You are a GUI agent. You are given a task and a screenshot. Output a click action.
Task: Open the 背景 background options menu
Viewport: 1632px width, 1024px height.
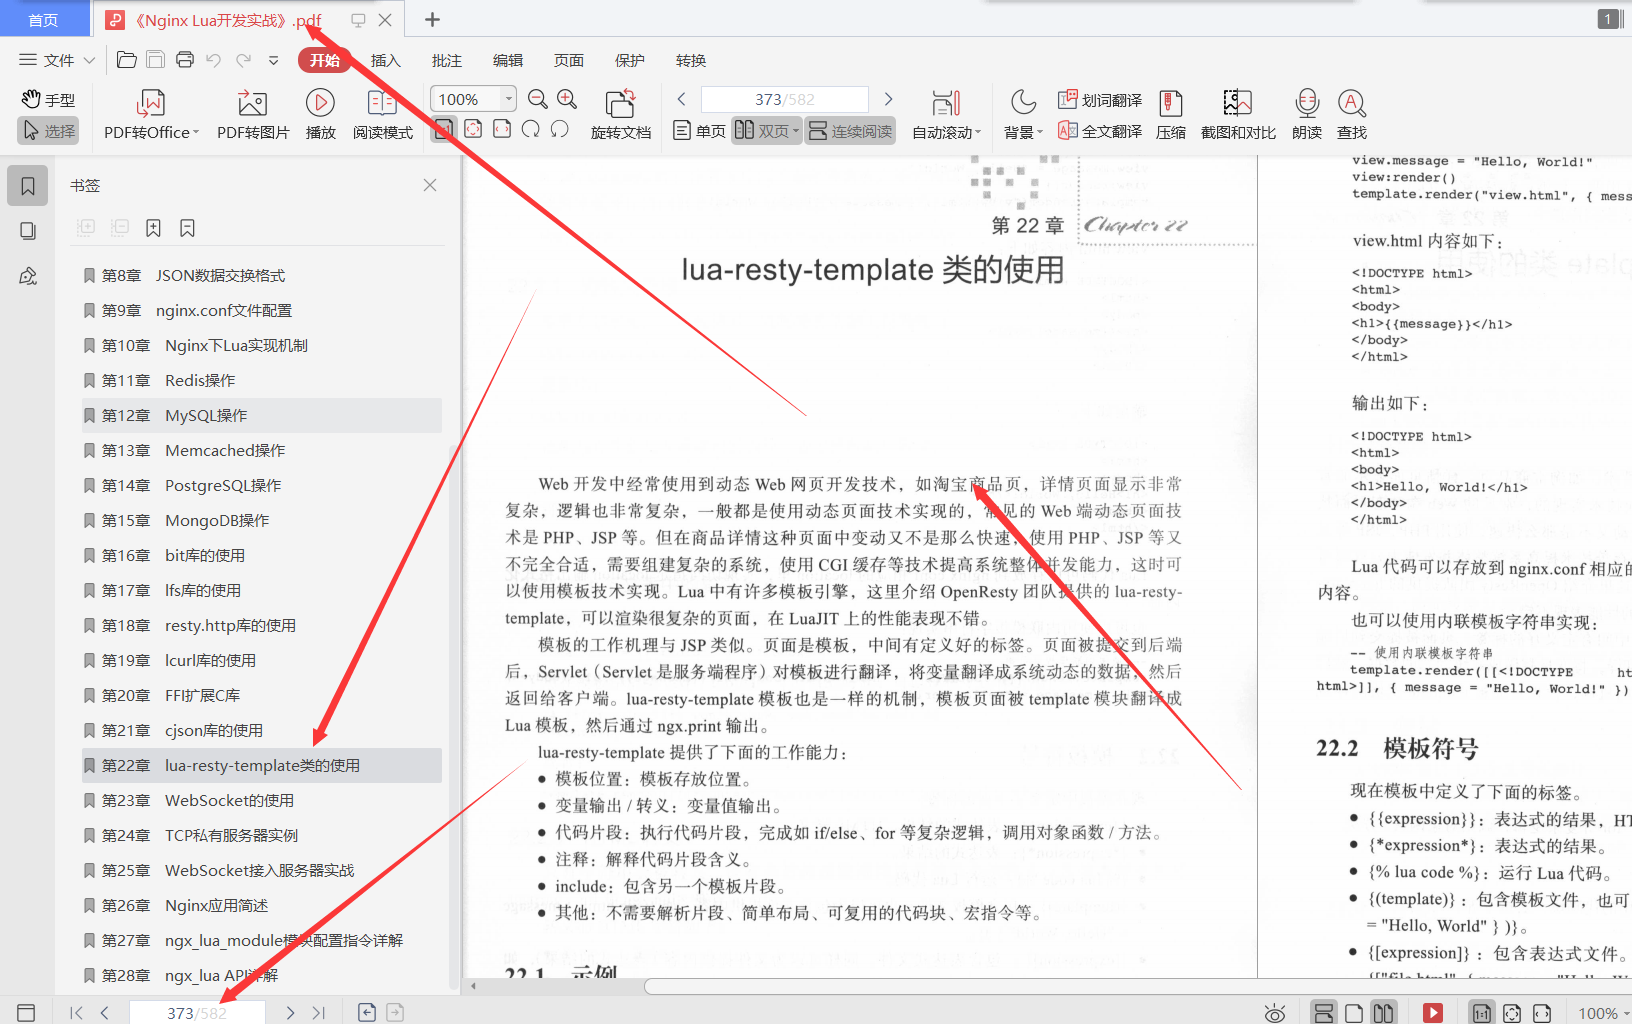(1022, 113)
